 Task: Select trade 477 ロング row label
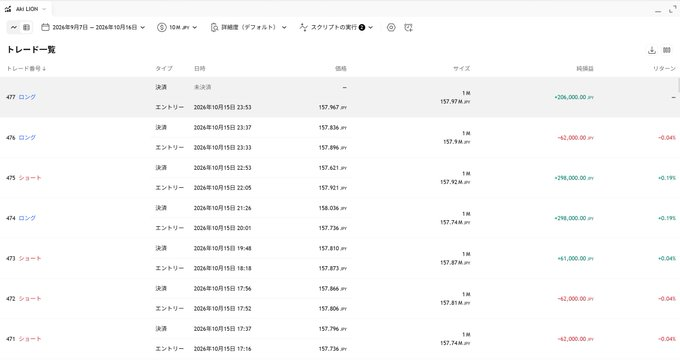[21, 97]
